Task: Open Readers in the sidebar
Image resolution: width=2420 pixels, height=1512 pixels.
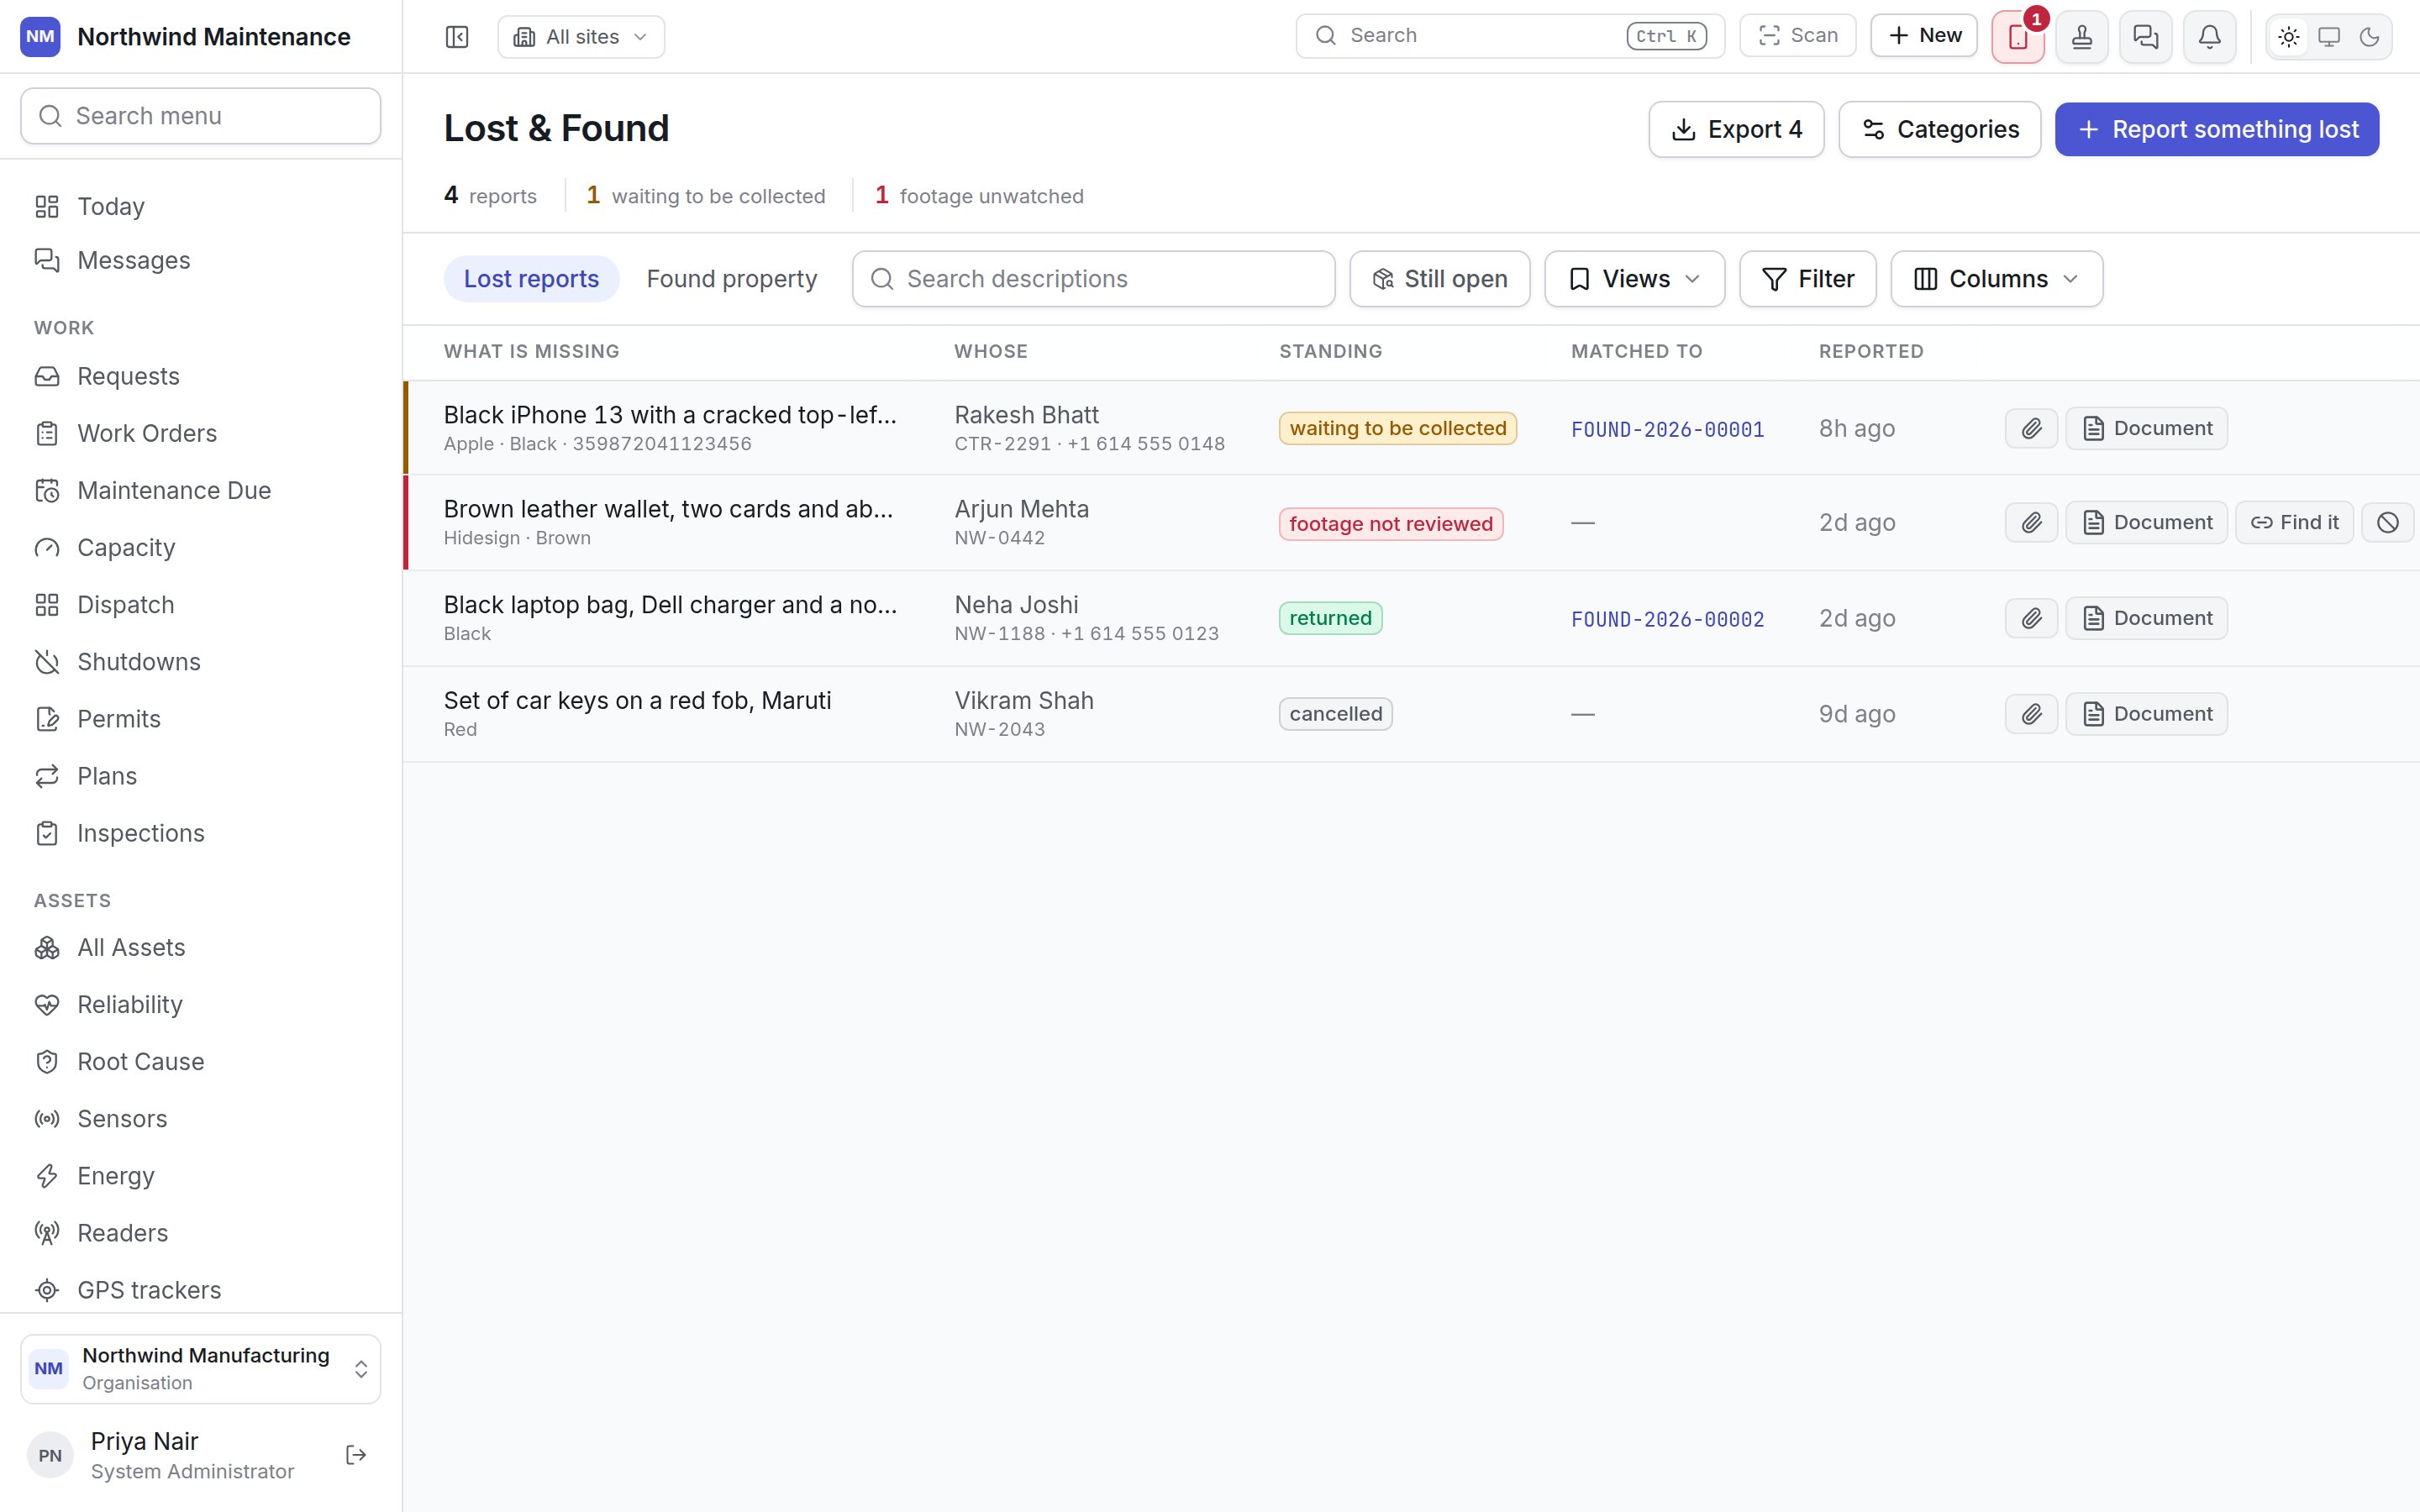Action: pyautogui.click(x=201, y=1233)
